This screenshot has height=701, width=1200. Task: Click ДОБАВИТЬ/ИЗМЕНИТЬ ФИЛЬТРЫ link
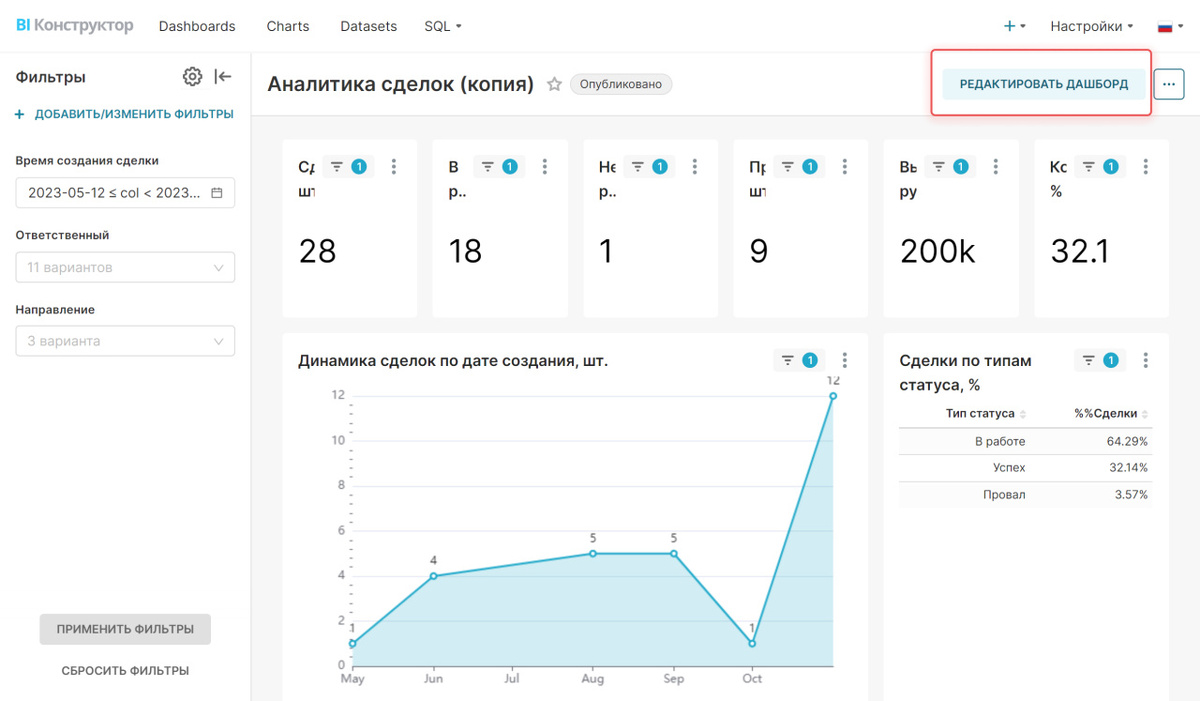(124, 114)
